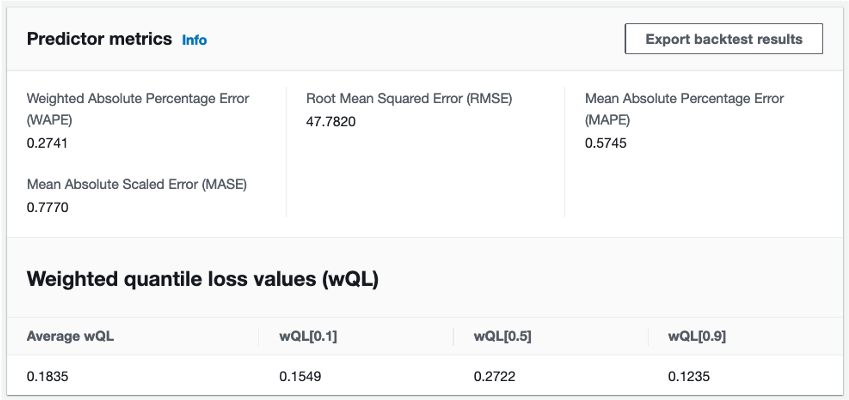Screen dimensions: 849x400
Task: Click the wQL[0.5] column header
Action: coord(502,336)
